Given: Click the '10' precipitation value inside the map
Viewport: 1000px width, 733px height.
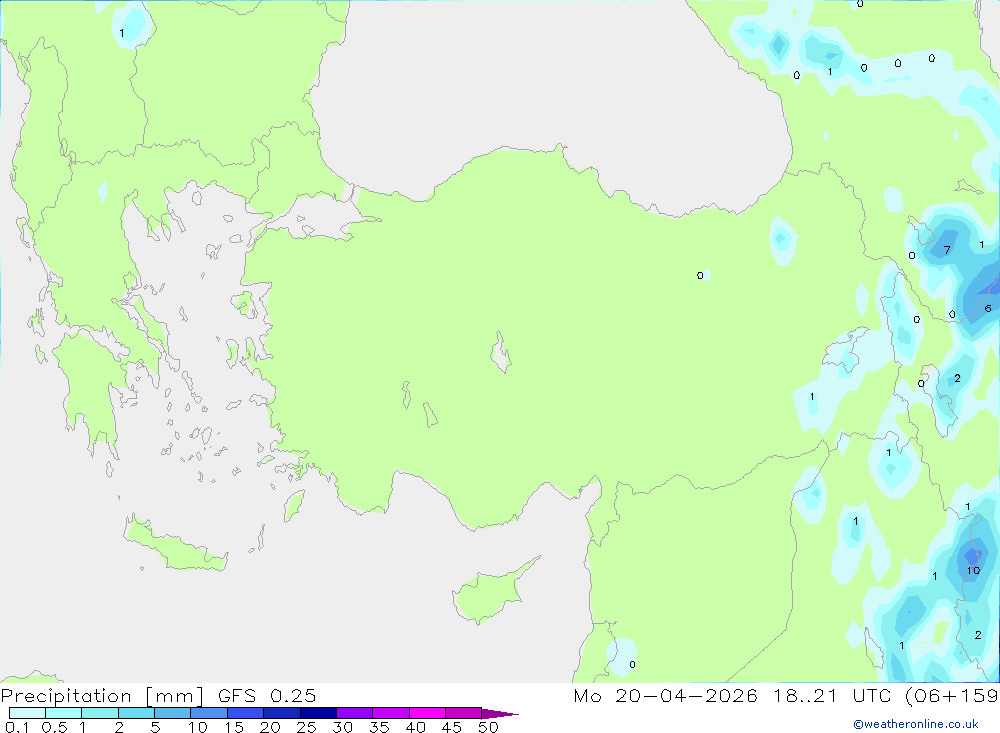Looking at the screenshot, I should 973,570.
